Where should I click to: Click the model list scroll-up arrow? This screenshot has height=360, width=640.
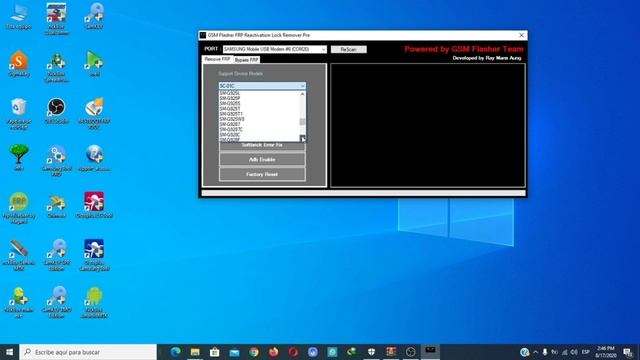[302, 94]
